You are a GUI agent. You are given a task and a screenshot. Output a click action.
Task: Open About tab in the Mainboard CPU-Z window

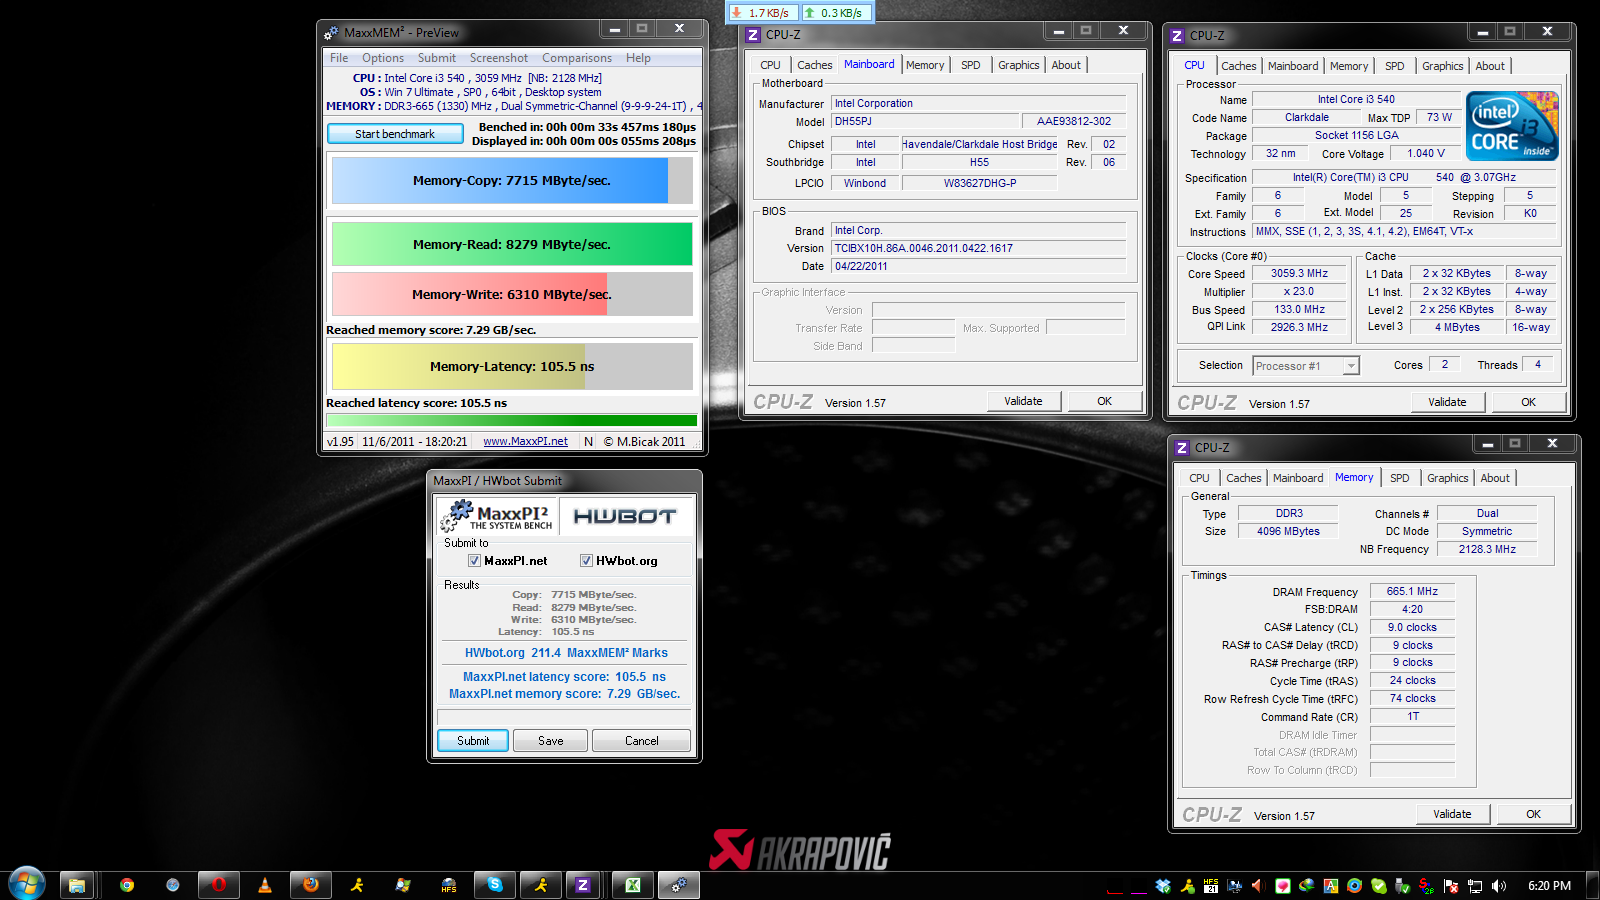[x=1066, y=65]
